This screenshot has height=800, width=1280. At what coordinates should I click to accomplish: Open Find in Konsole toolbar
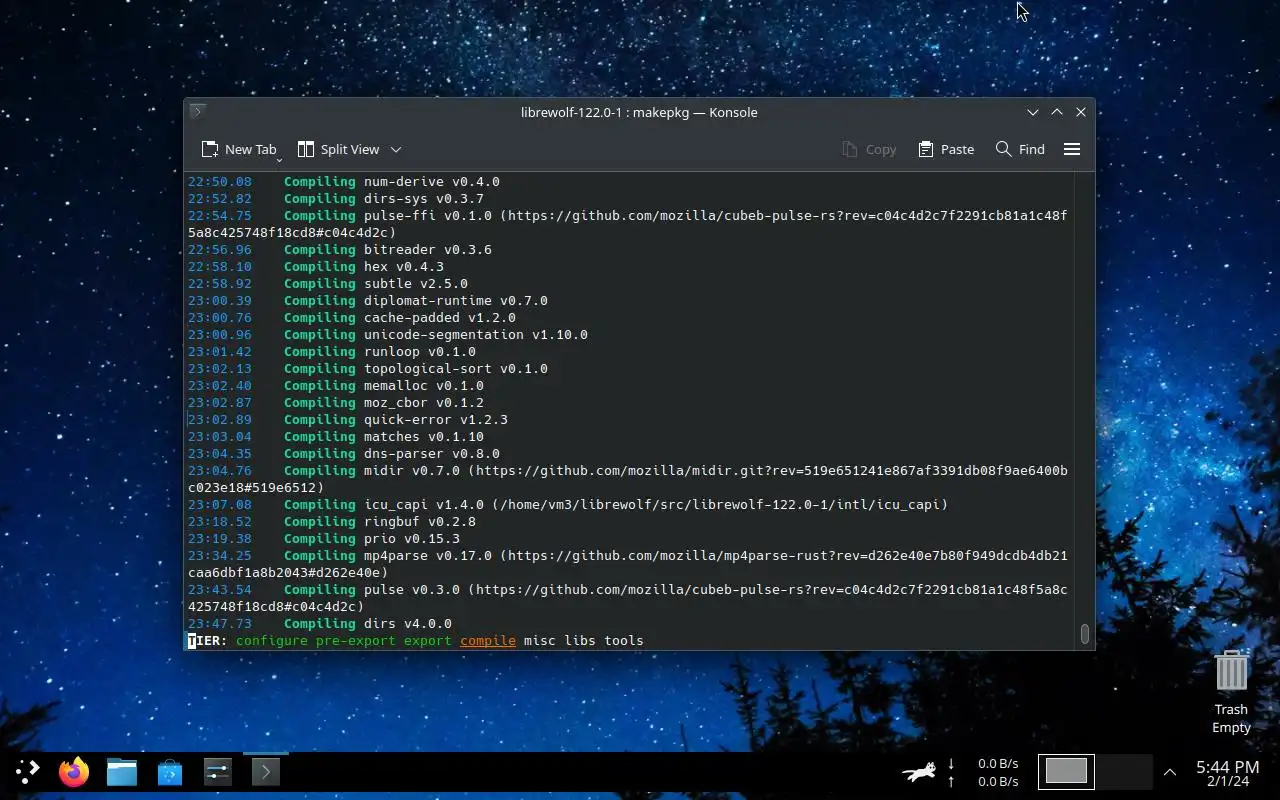(x=1020, y=149)
